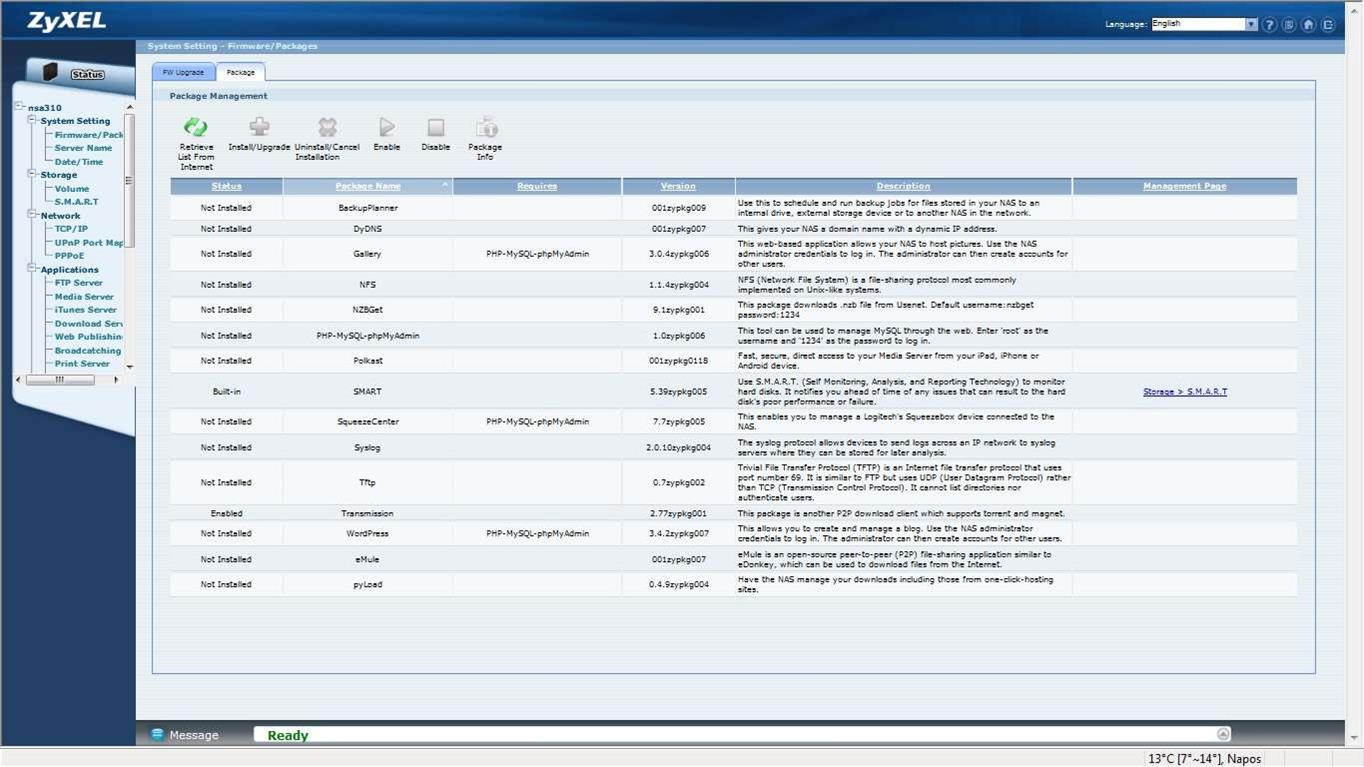Open Print Server tree item
Image resolution: width=1364 pixels, height=767 pixels.
point(82,364)
